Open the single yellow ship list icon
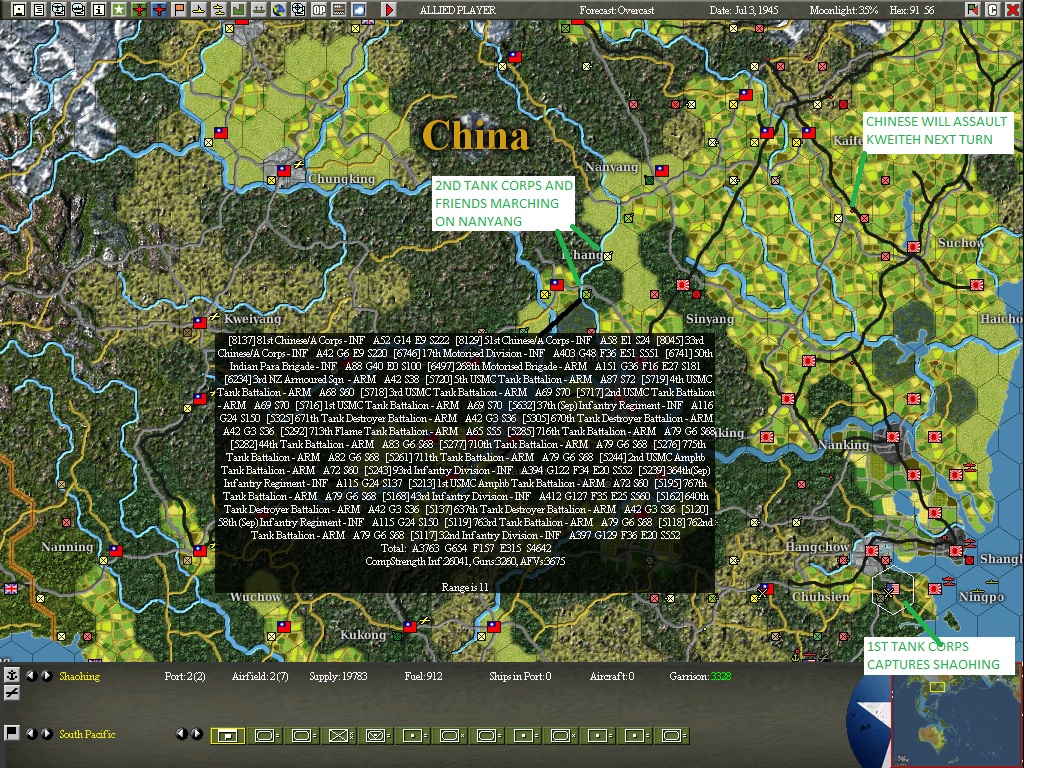Image resolution: width=1037 pixels, height=768 pixels. point(198,10)
